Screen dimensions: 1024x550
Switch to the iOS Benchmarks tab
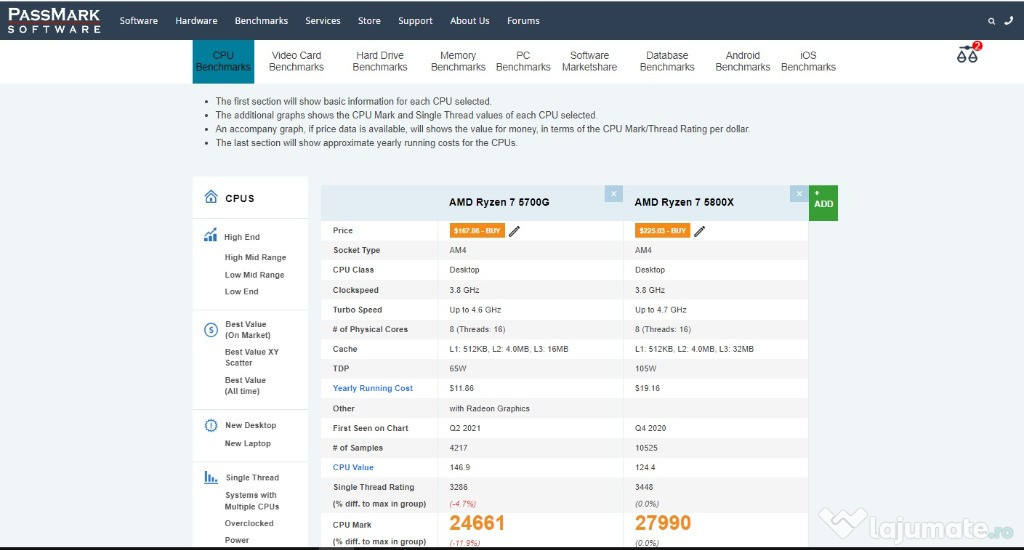click(x=808, y=61)
